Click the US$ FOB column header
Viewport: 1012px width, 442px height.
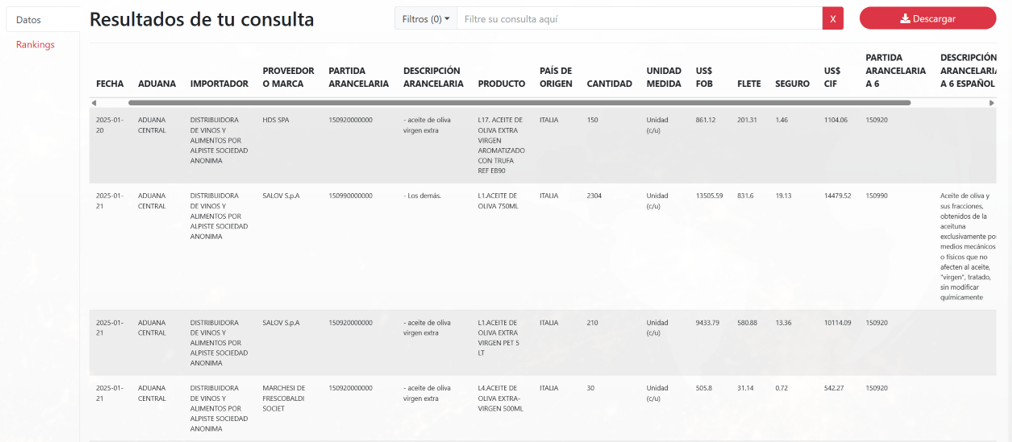pyautogui.click(x=705, y=77)
